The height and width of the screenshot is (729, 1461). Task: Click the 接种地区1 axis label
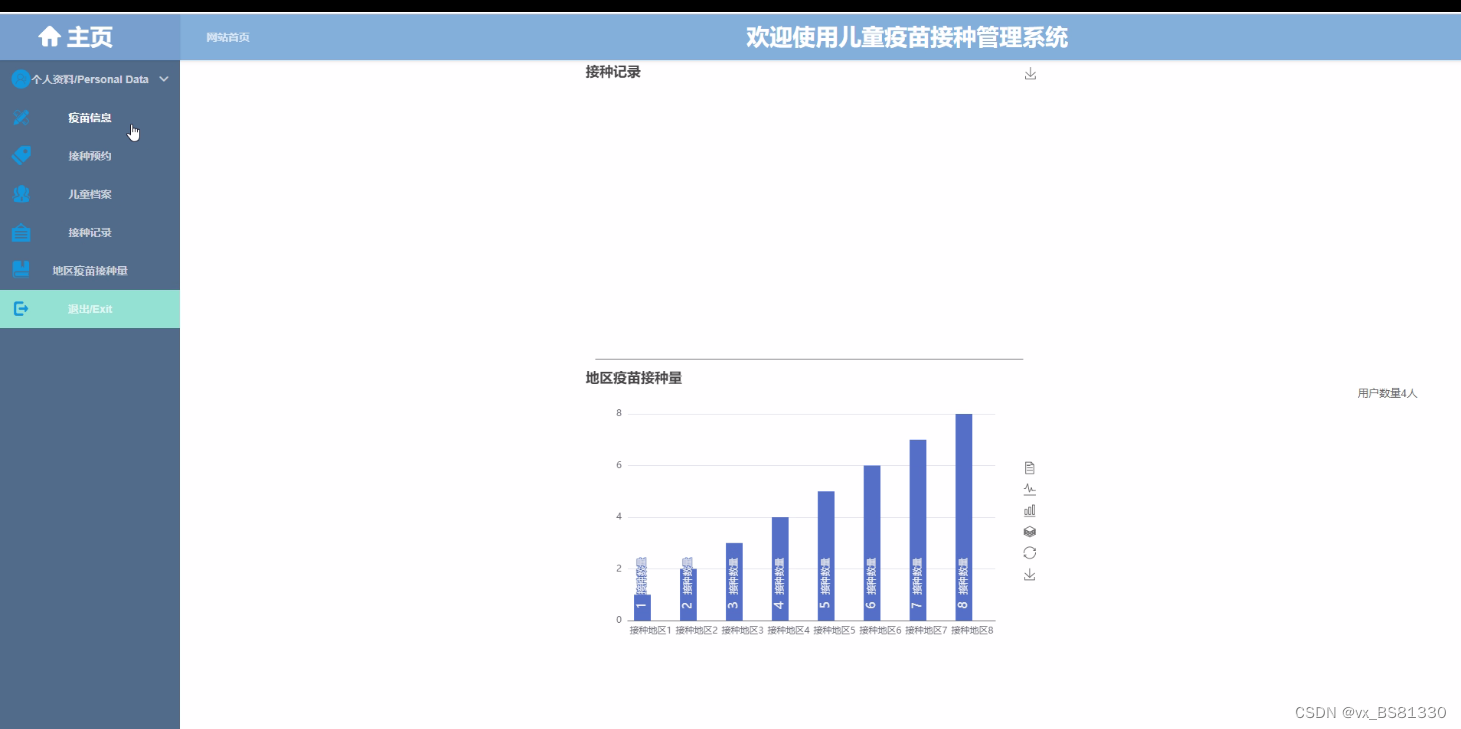point(650,631)
